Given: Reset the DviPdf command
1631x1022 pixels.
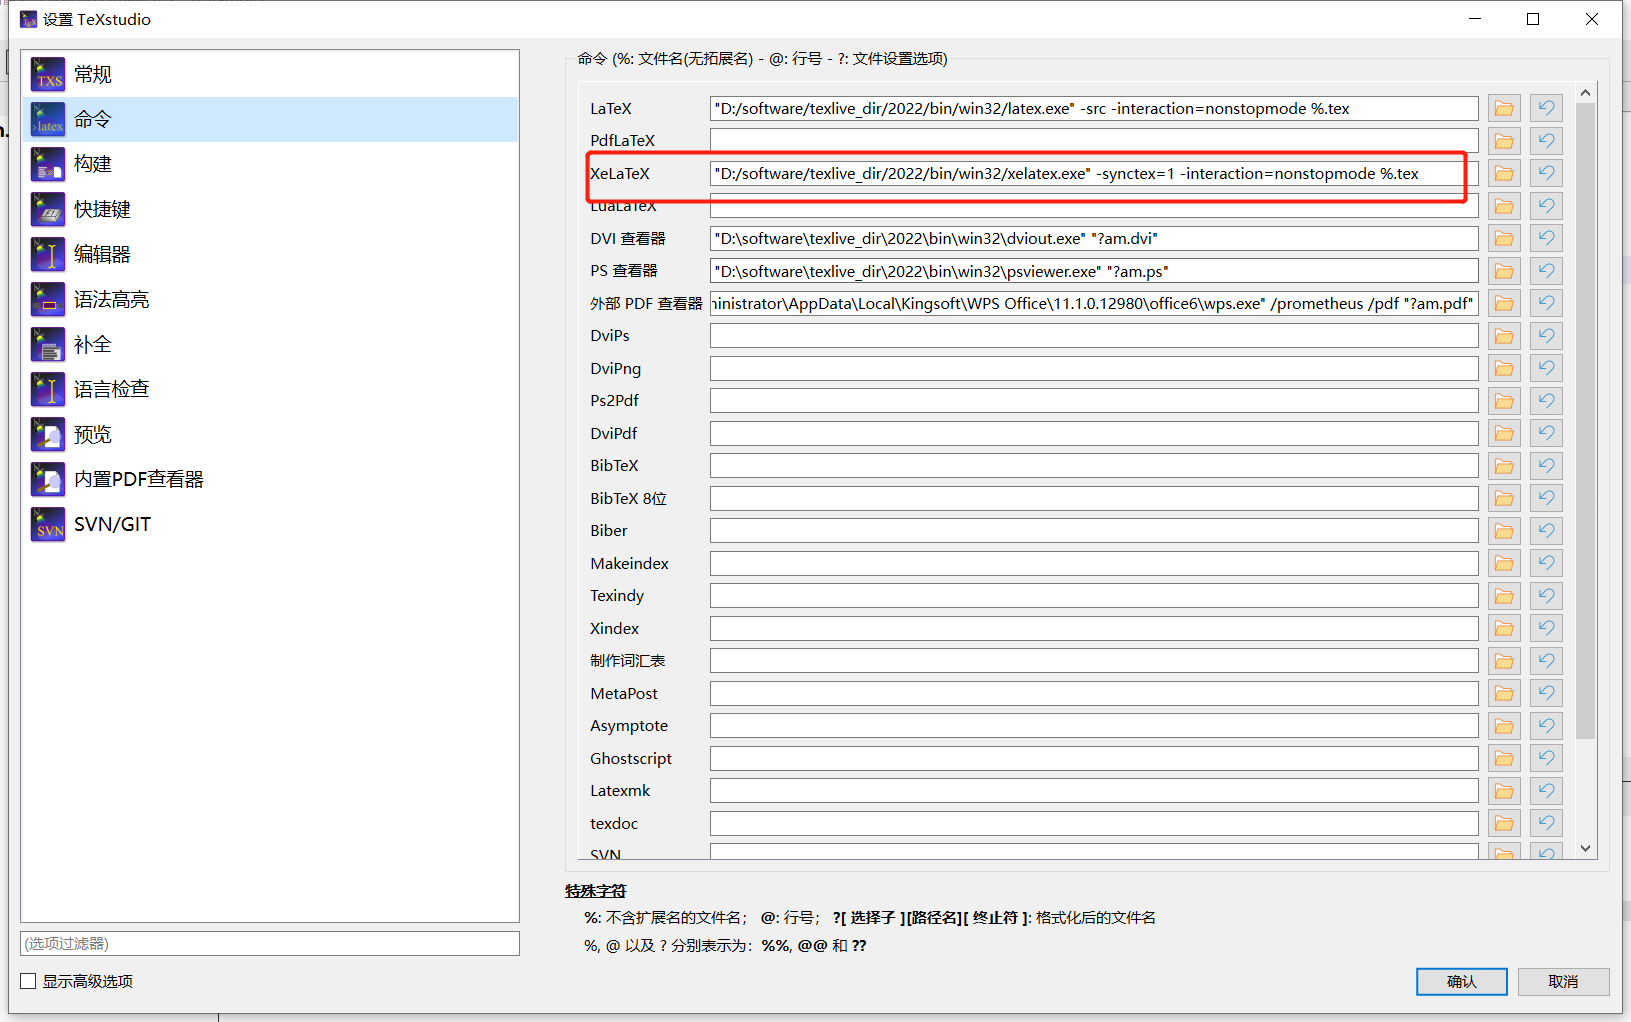Looking at the screenshot, I should coord(1546,433).
